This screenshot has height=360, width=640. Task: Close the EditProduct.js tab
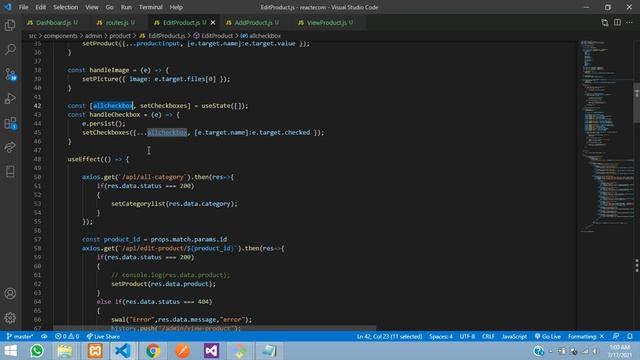213,23
